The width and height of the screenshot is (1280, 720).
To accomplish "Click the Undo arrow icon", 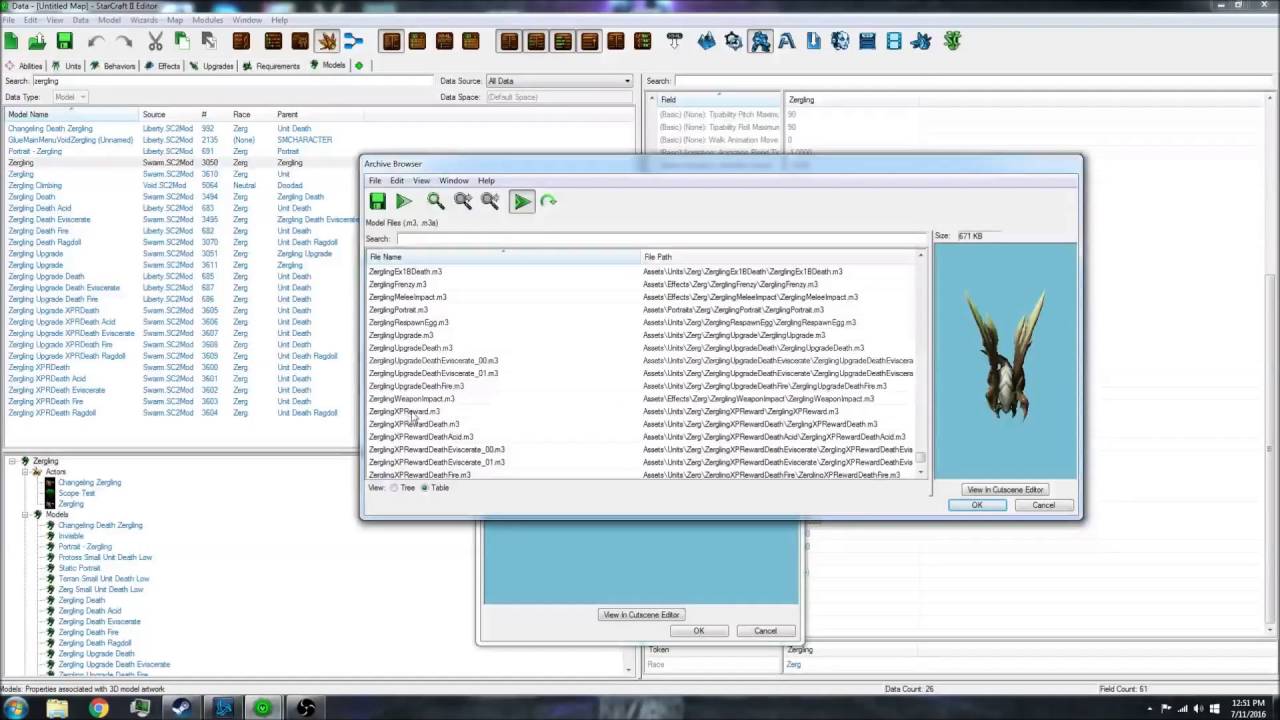I will click(x=96, y=41).
